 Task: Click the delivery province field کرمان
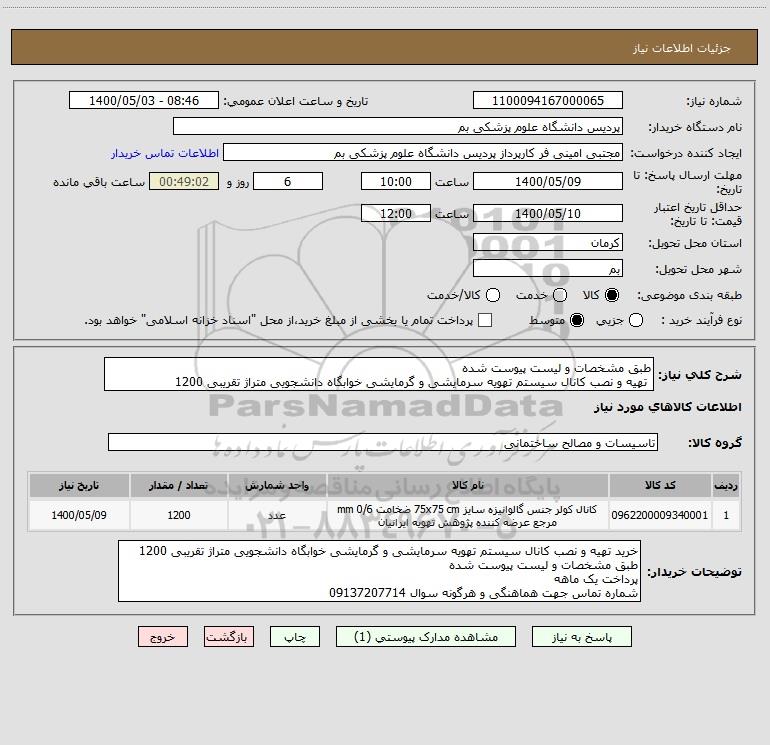click(x=548, y=243)
